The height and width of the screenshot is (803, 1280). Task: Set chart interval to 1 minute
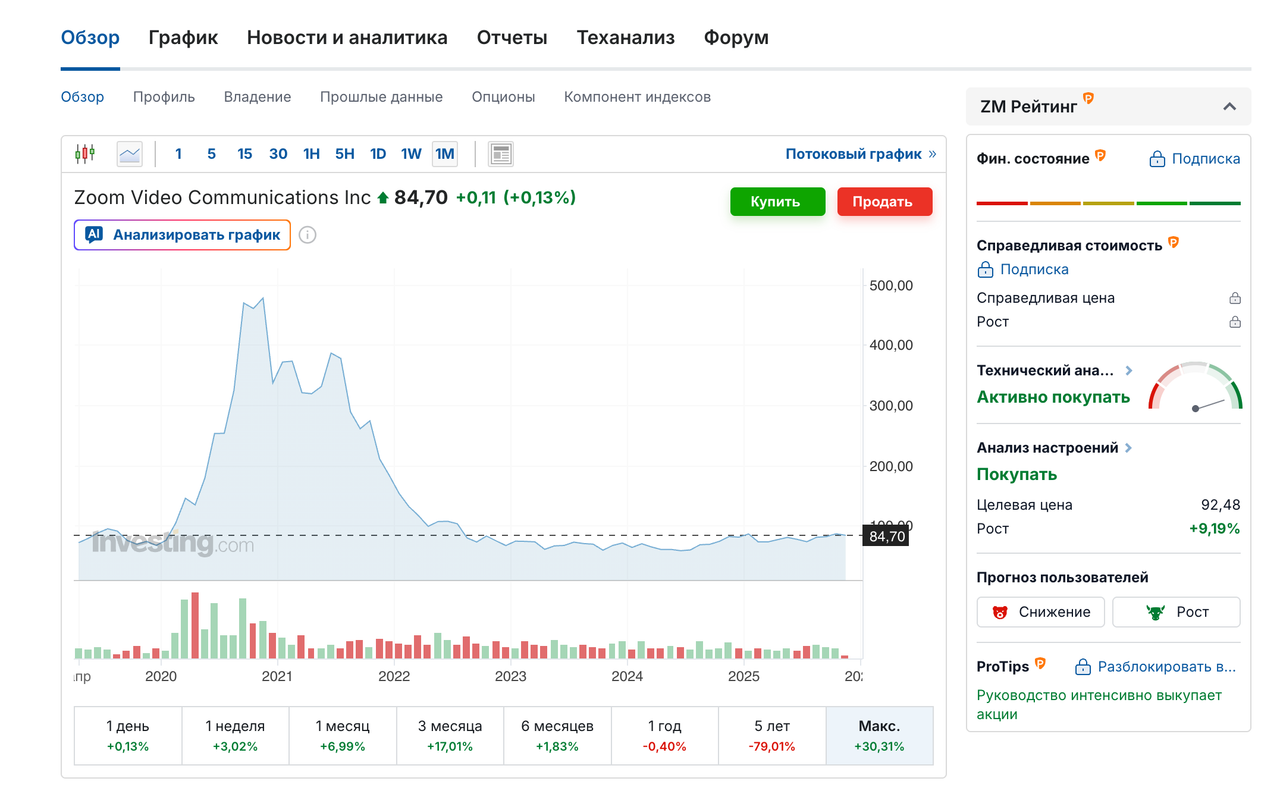pyautogui.click(x=179, y=154)
